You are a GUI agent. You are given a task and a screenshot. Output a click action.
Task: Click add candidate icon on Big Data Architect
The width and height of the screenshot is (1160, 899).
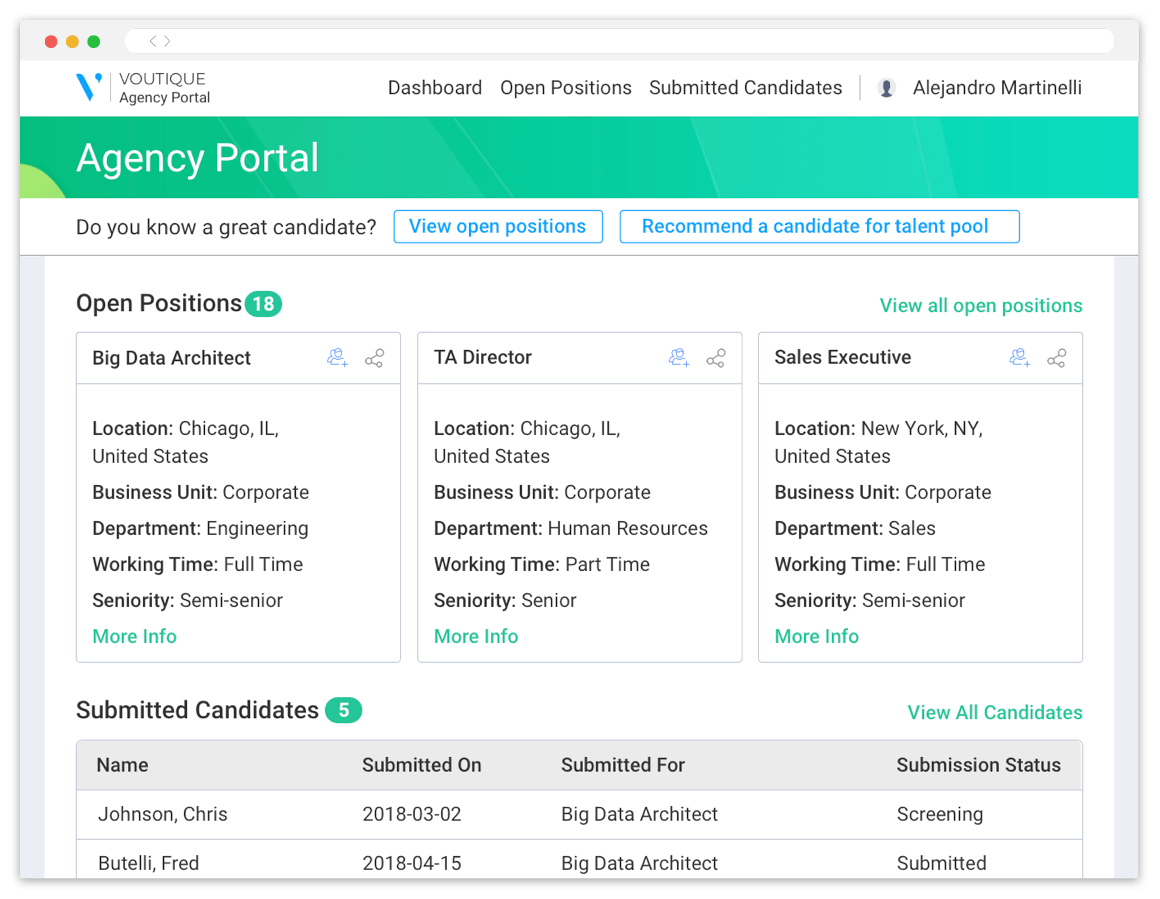(x=337, y=358)
